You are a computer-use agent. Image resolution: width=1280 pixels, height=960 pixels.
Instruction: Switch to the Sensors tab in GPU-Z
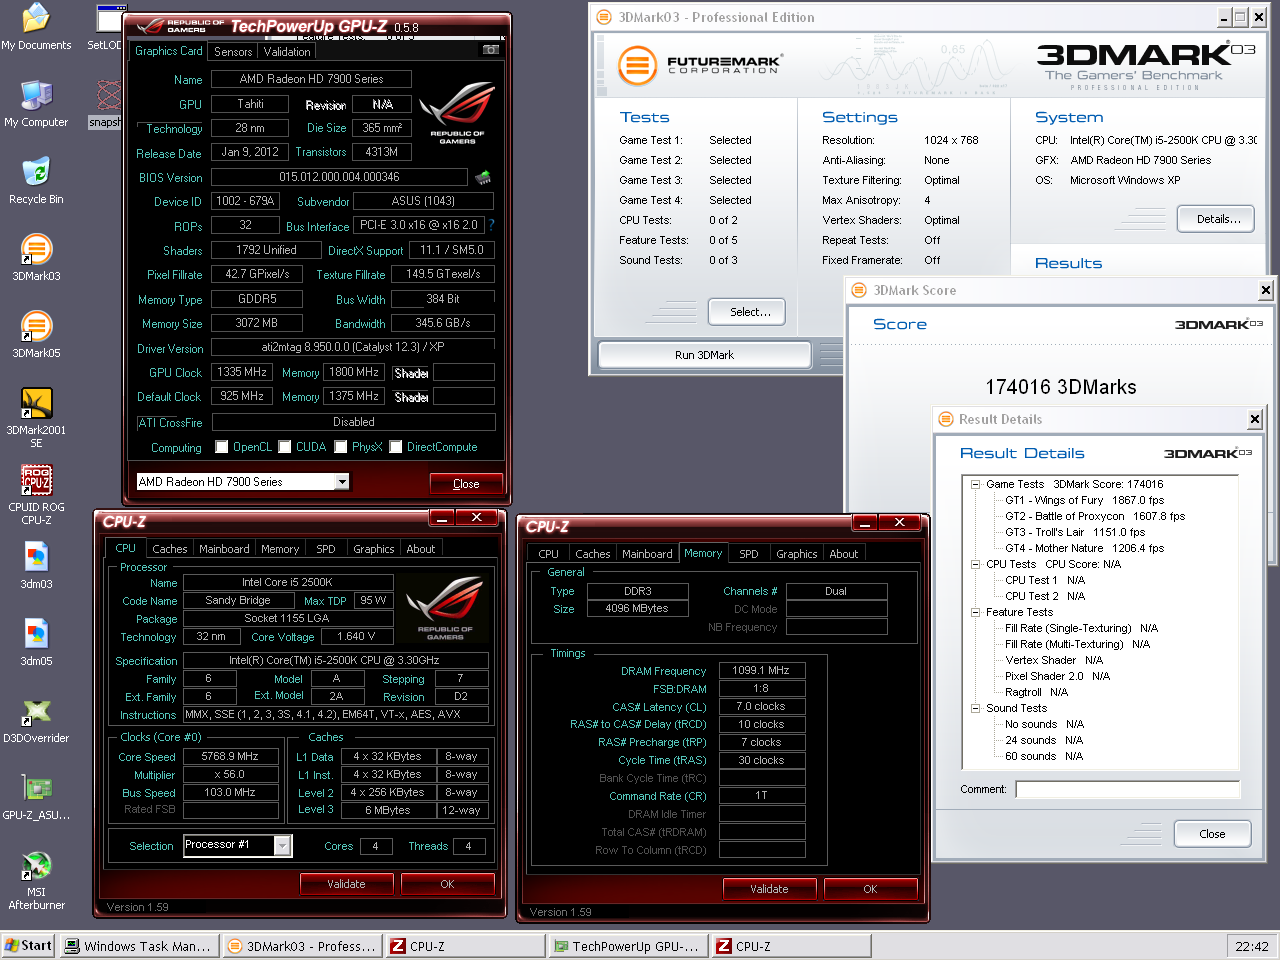point(233,52)
